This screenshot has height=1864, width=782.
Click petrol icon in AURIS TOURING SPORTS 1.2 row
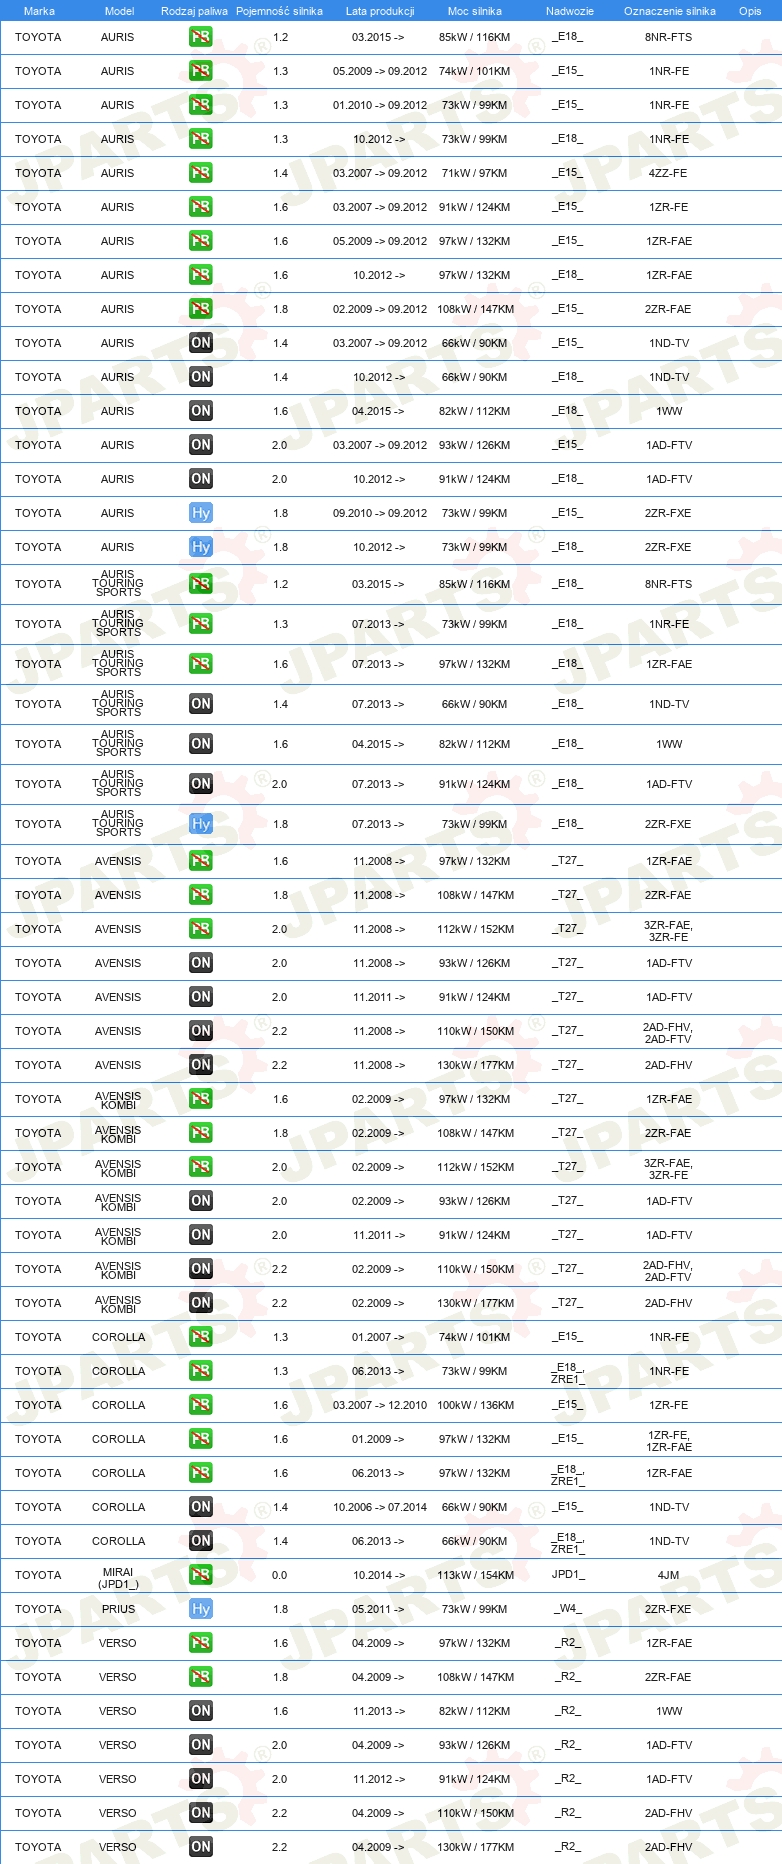click(x=200, y=584)
